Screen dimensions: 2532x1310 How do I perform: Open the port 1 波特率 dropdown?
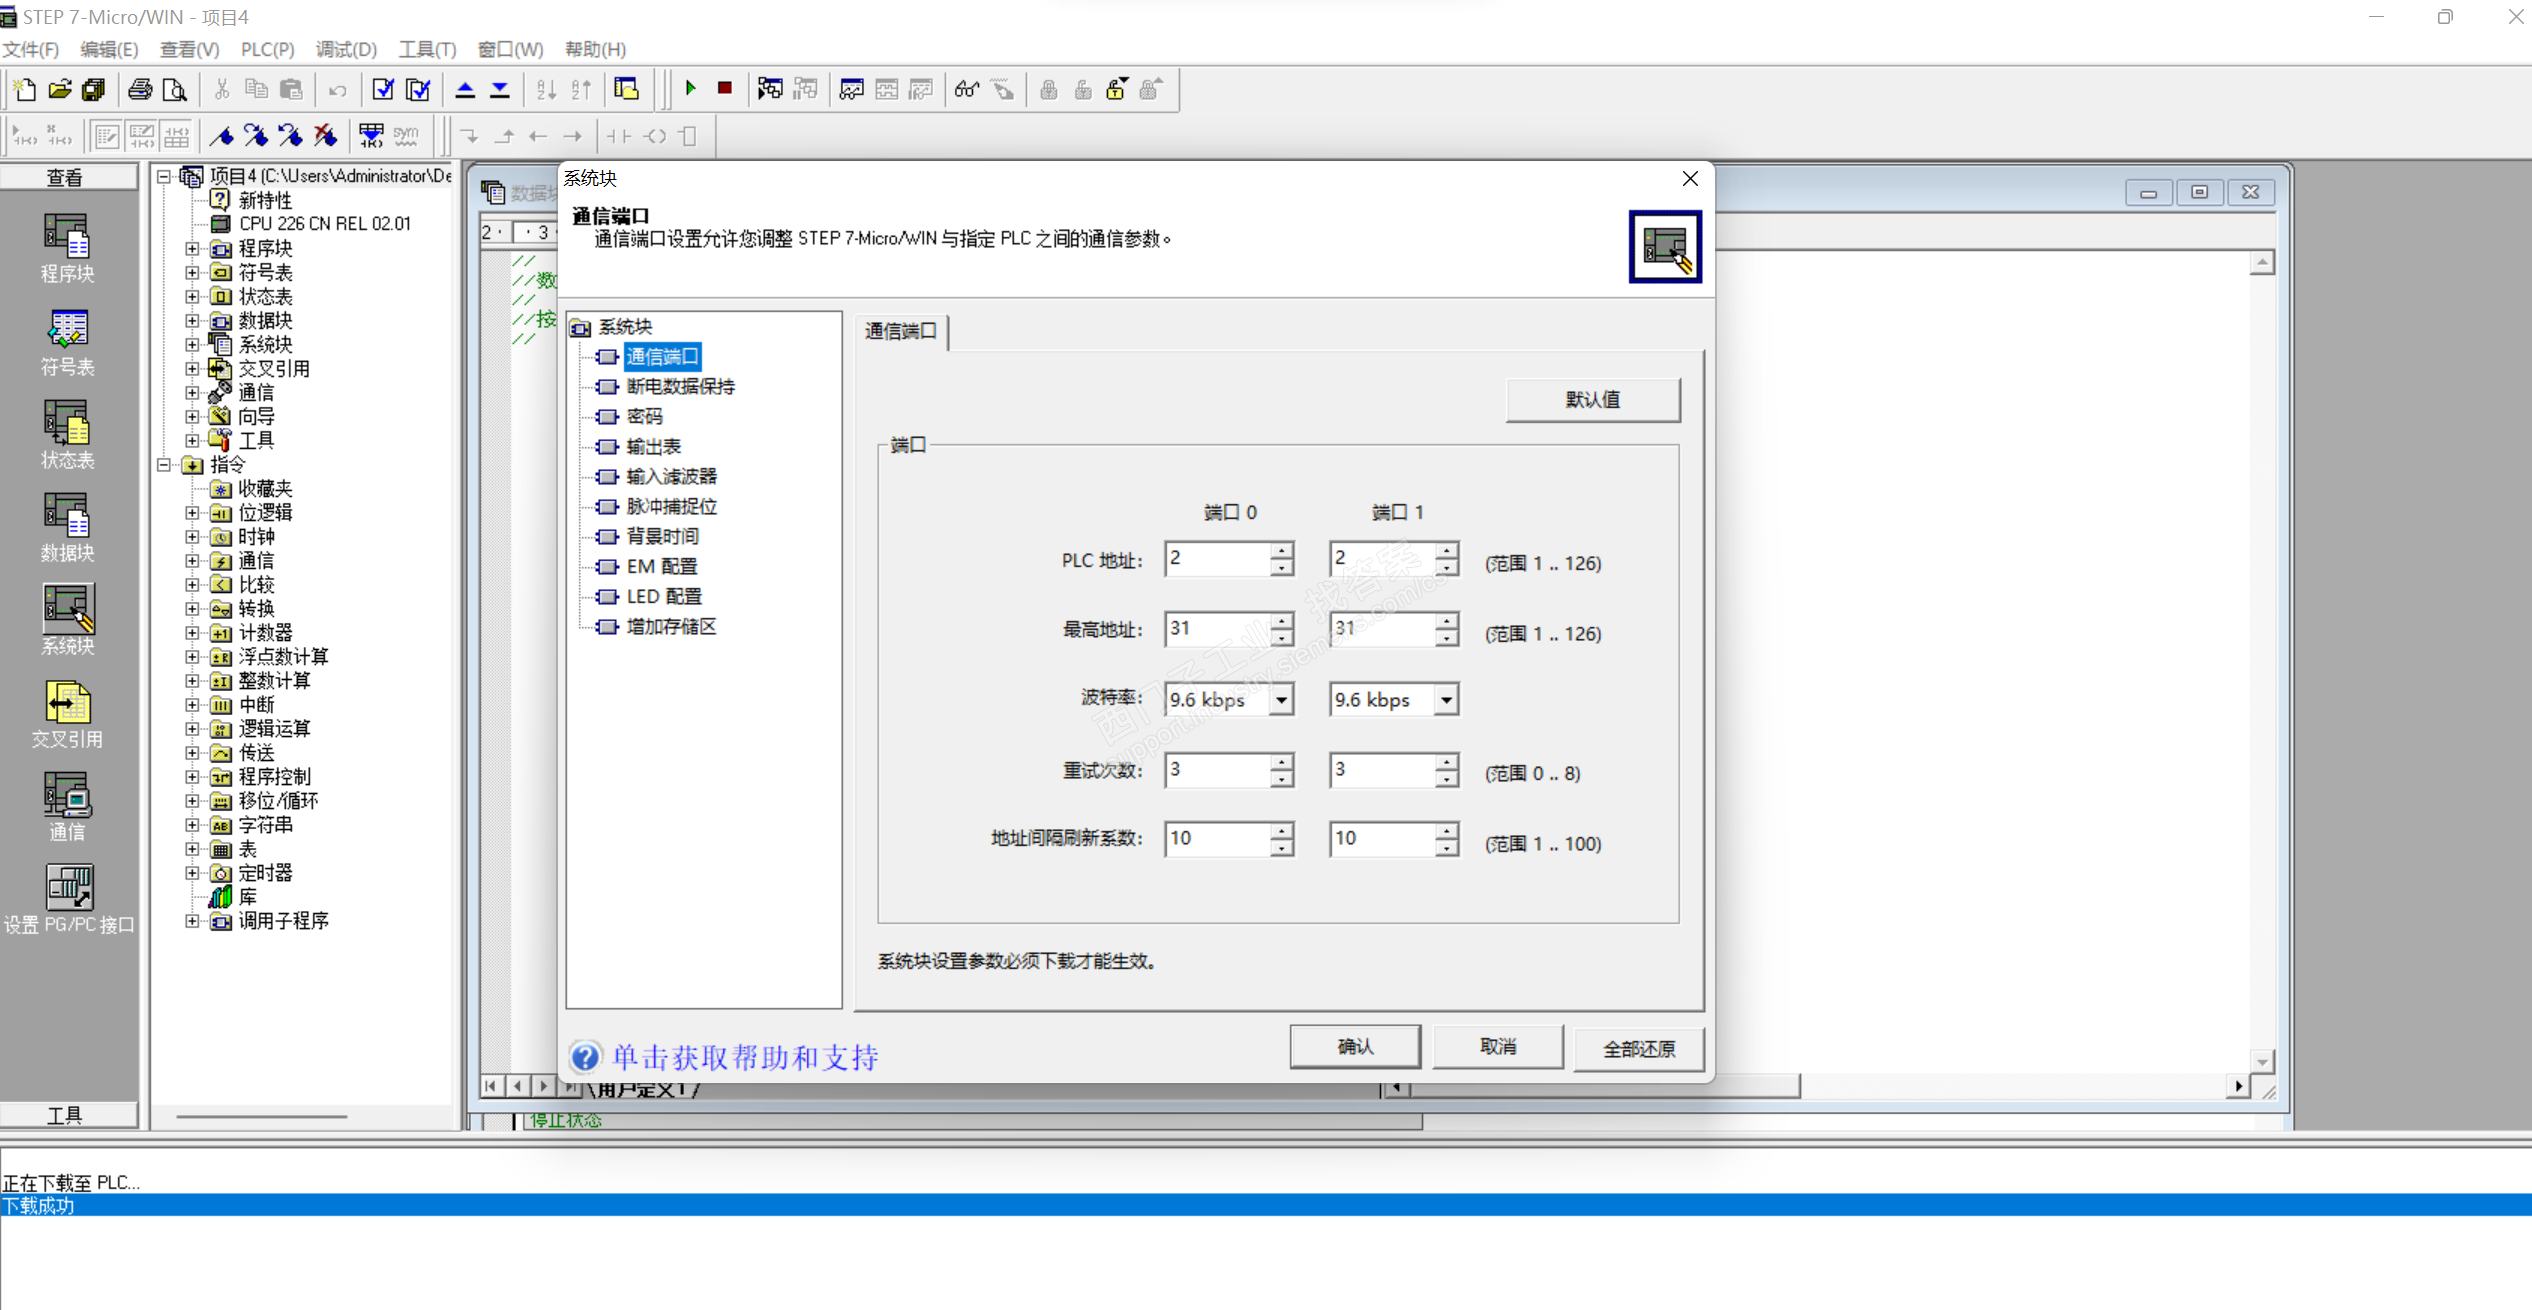pos(1446,700)
